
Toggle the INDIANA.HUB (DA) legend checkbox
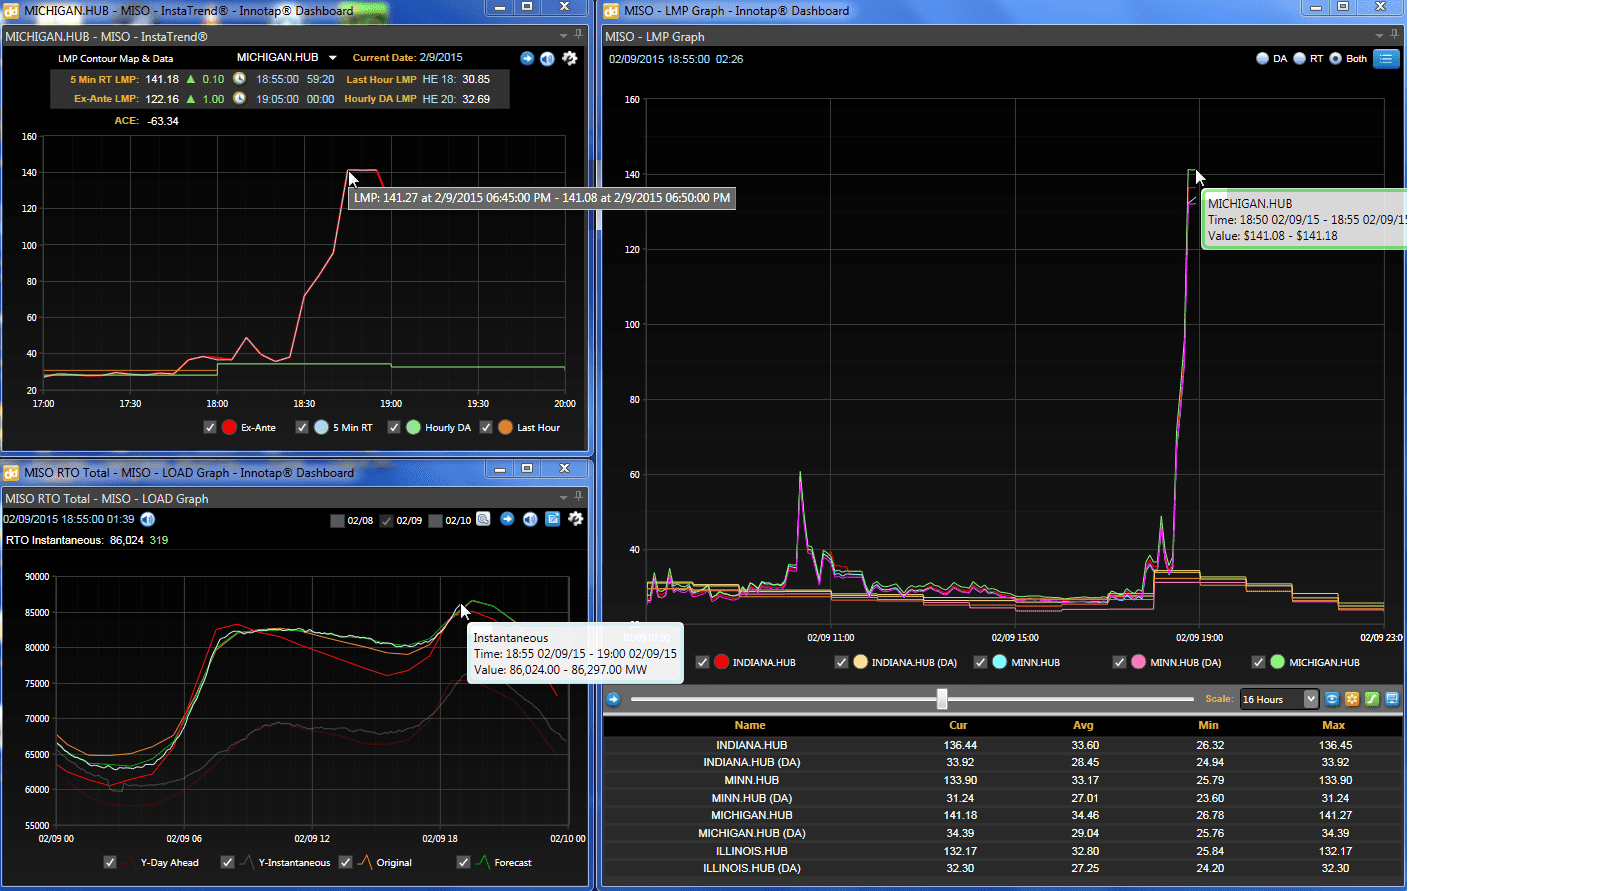842,662
